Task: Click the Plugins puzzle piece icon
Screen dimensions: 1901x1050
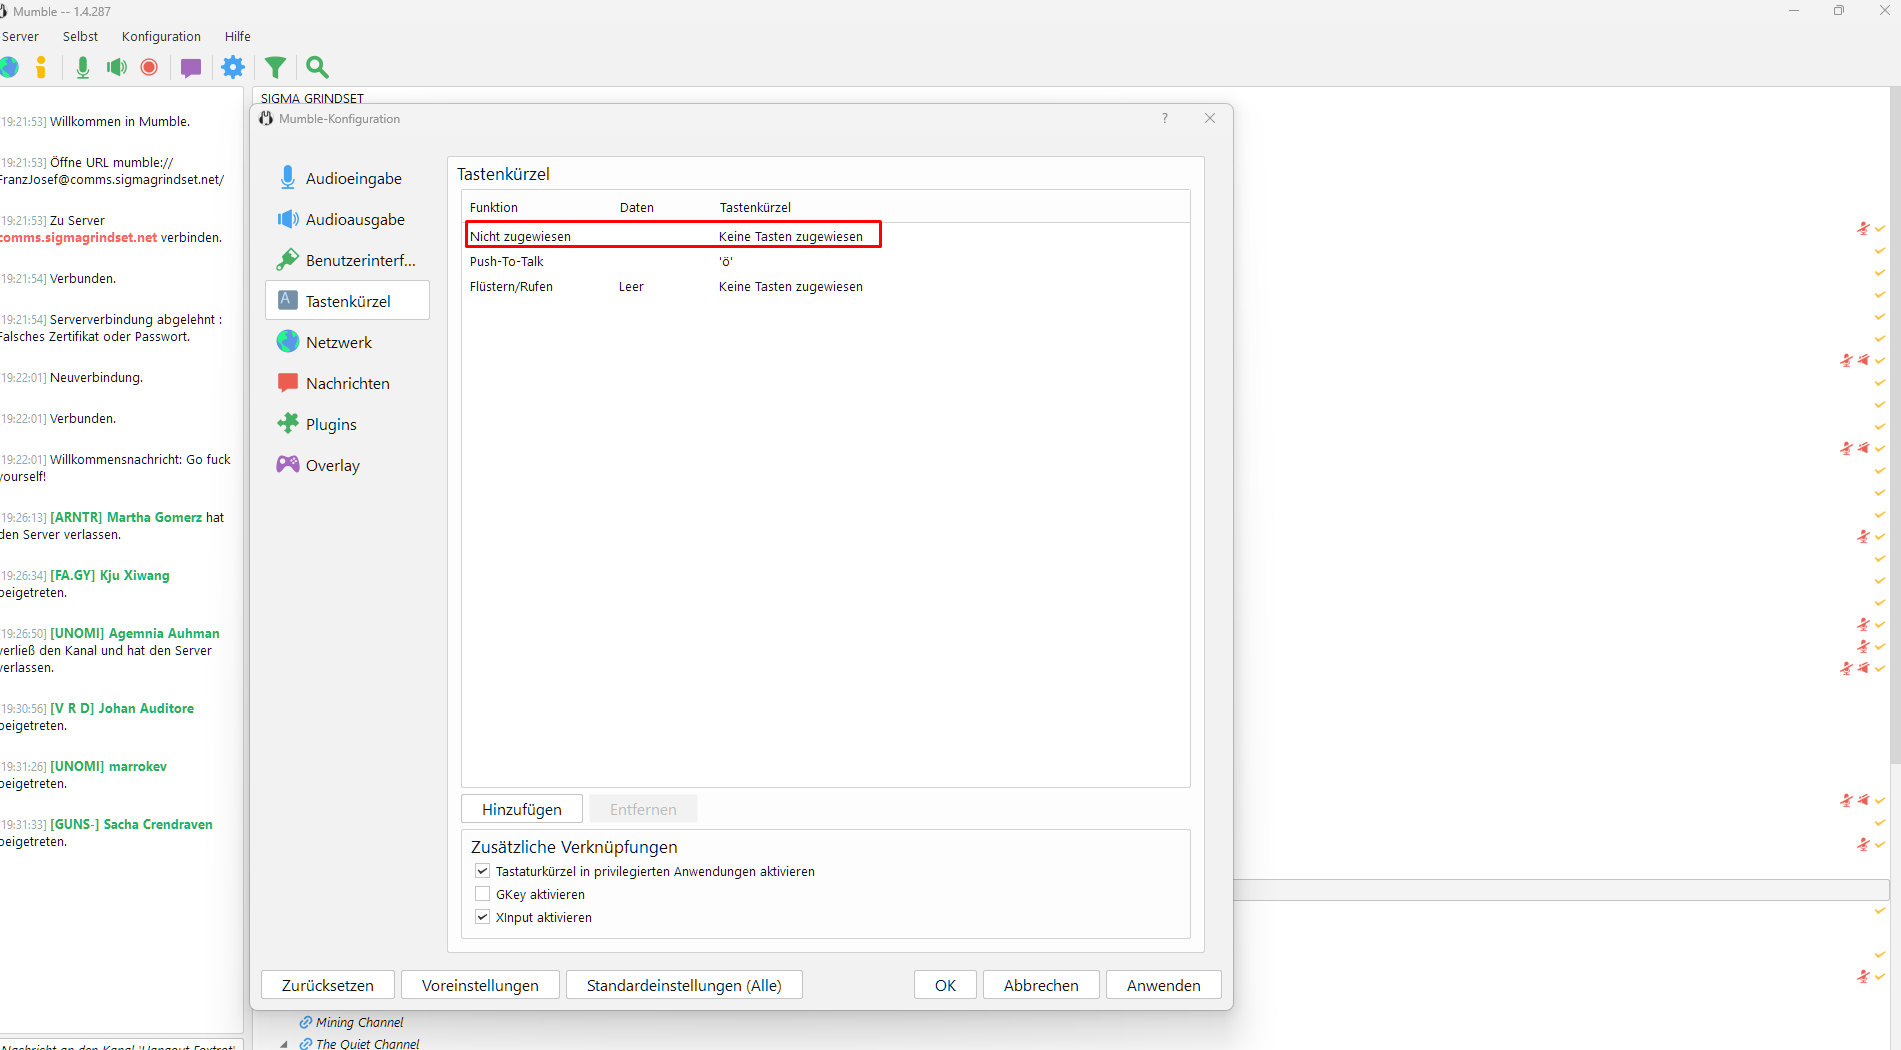Action: [288, 423]
